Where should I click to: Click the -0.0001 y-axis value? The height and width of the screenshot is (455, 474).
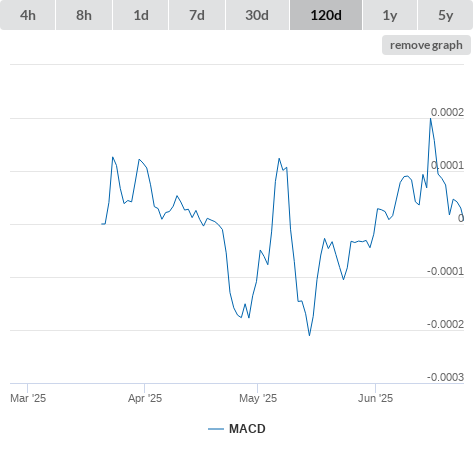point(445,271)
